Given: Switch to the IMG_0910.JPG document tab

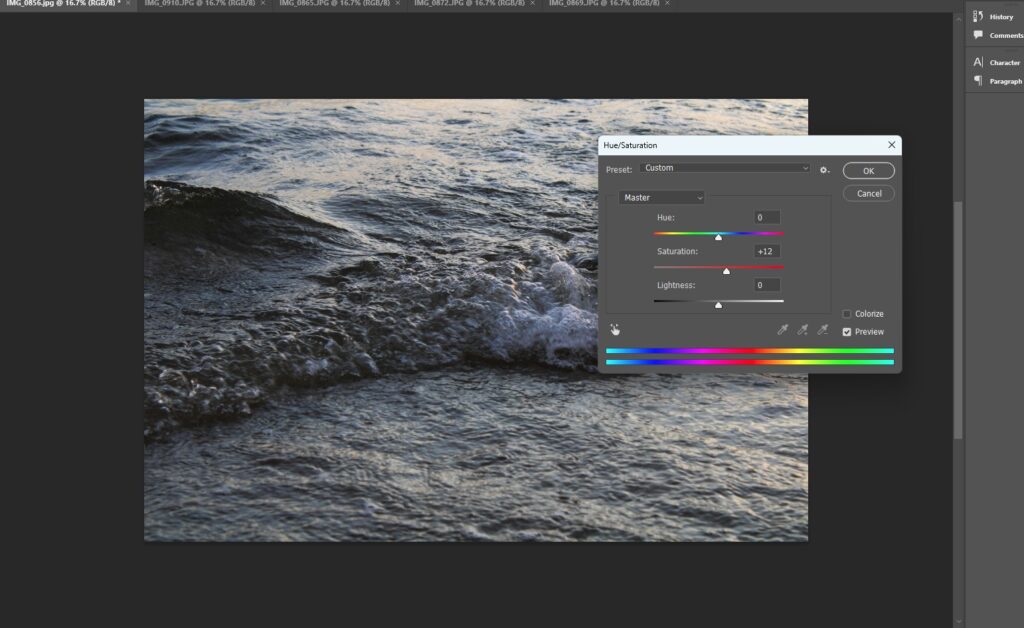Looking at the screenshot, I should click(199, 3).
